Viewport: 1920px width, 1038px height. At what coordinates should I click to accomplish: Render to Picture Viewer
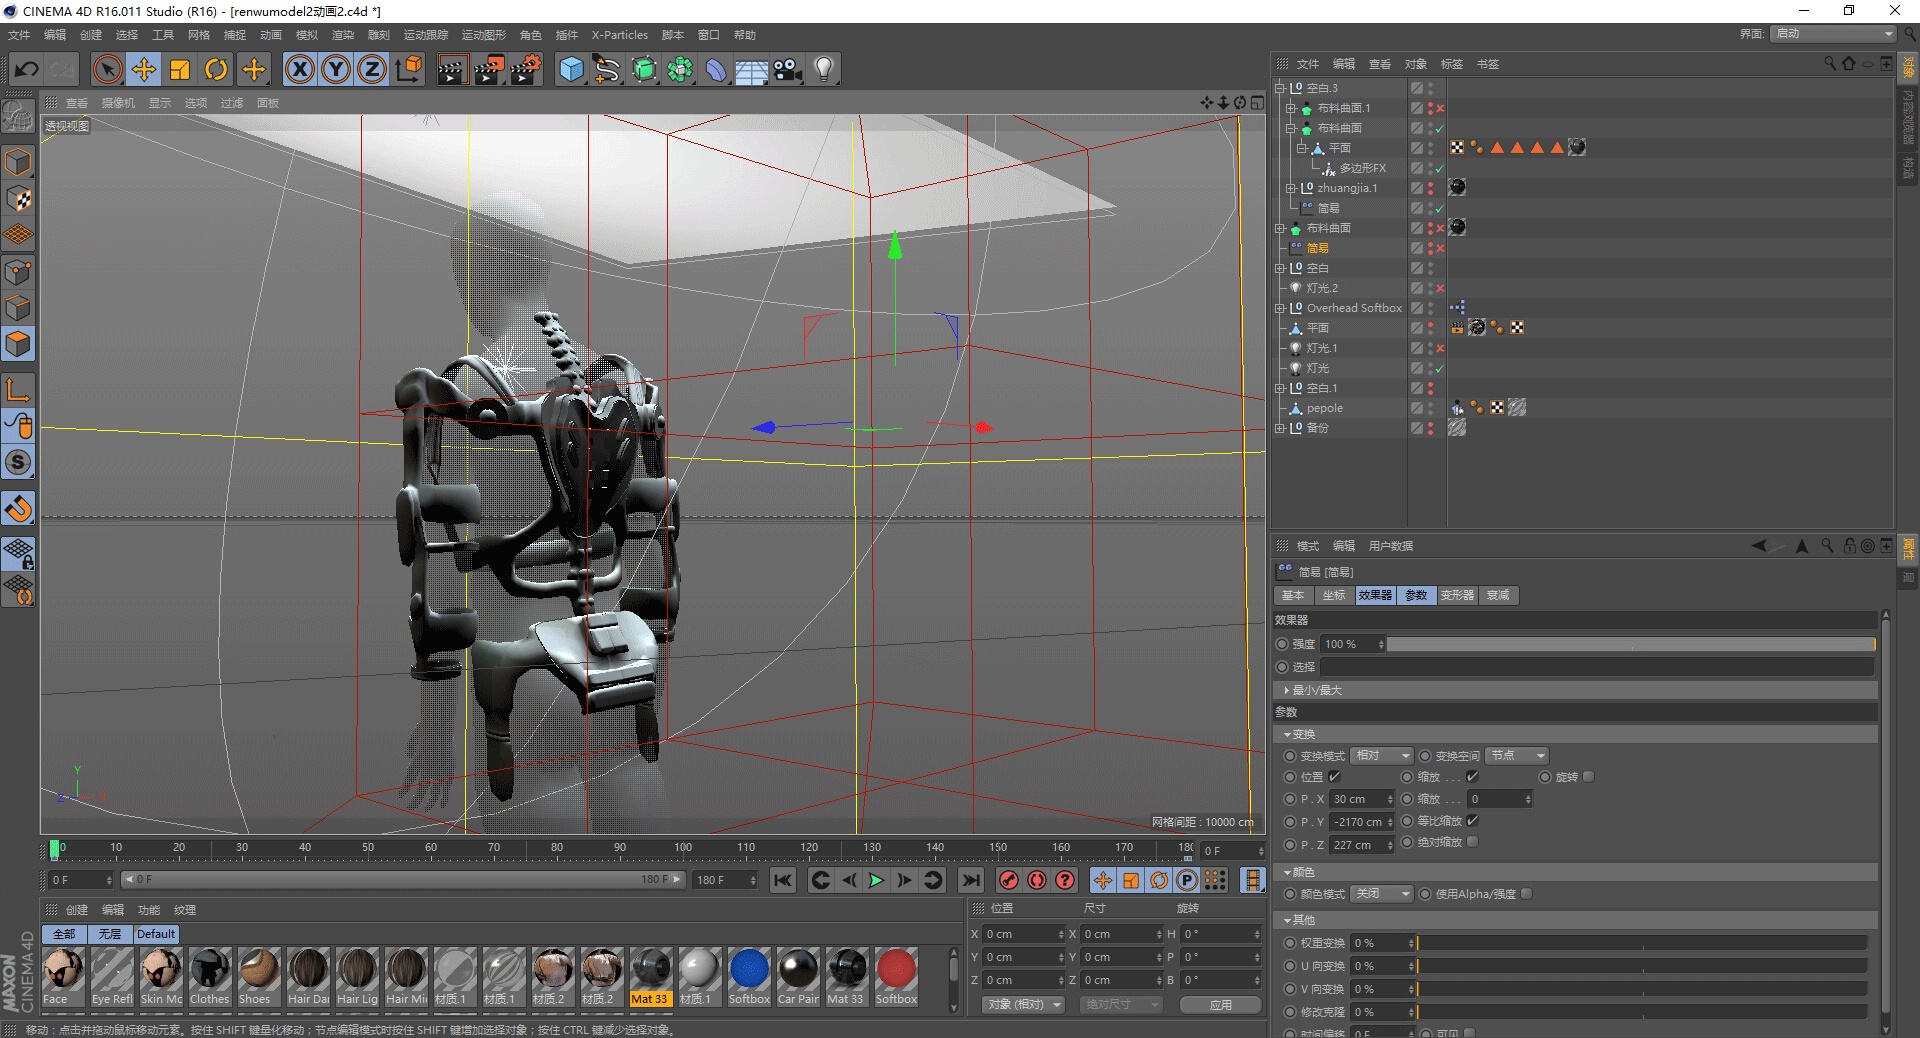point(489,69)
